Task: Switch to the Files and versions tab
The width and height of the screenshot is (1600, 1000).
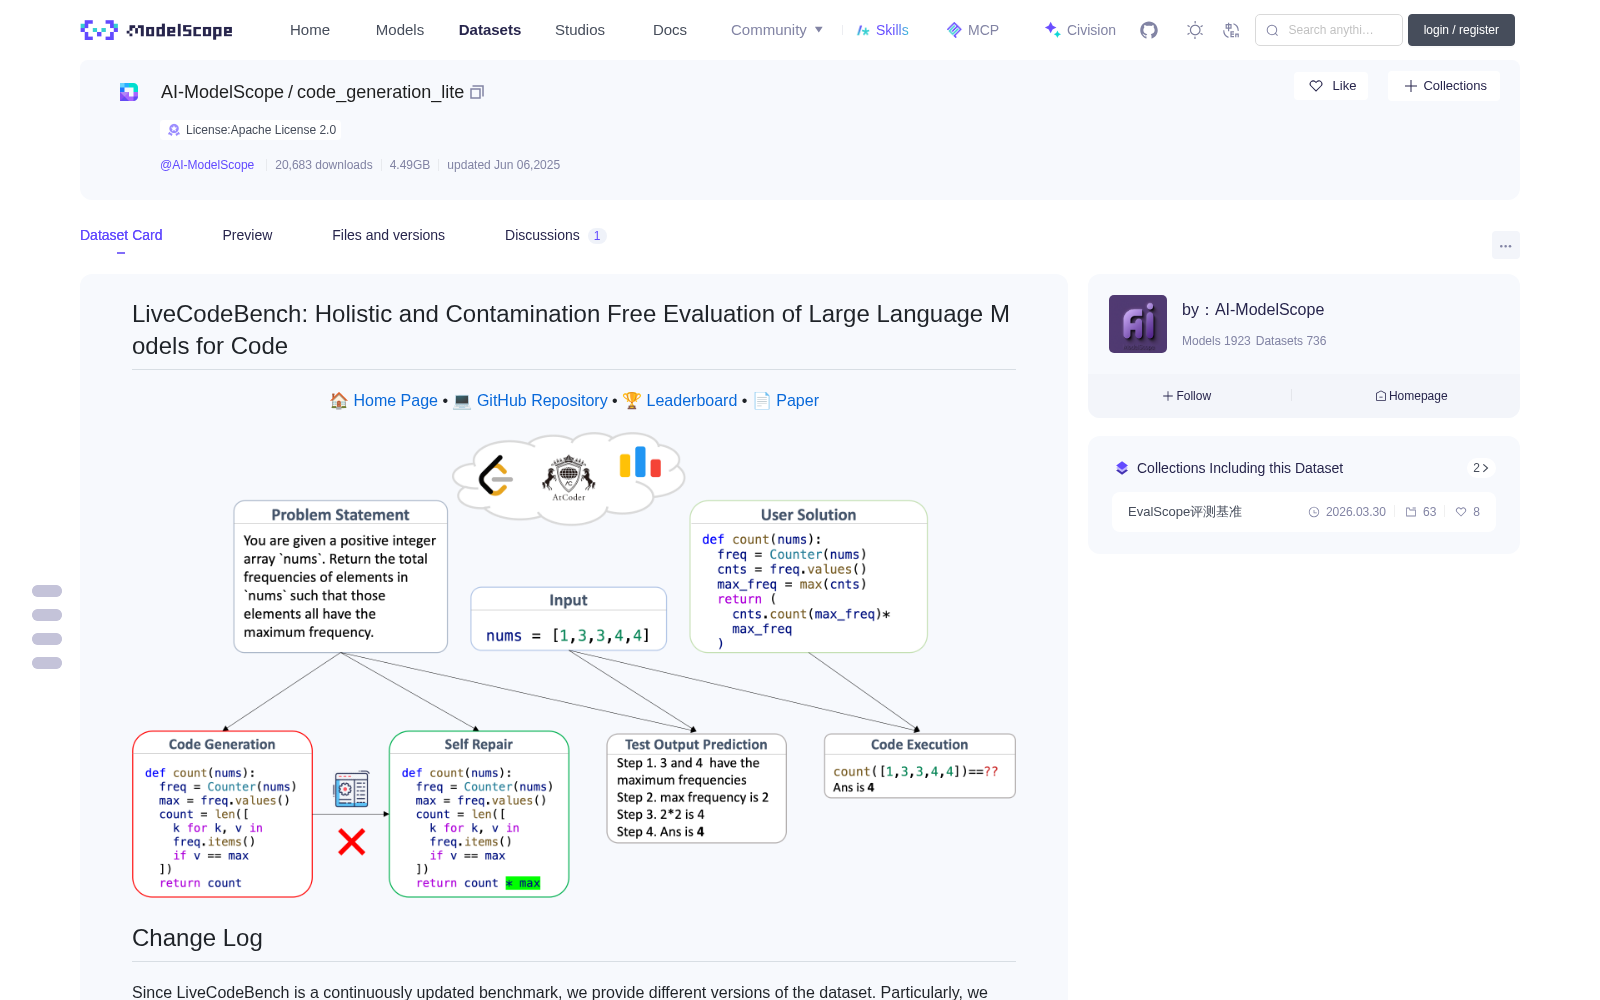Action: click(x=388, y=235)
